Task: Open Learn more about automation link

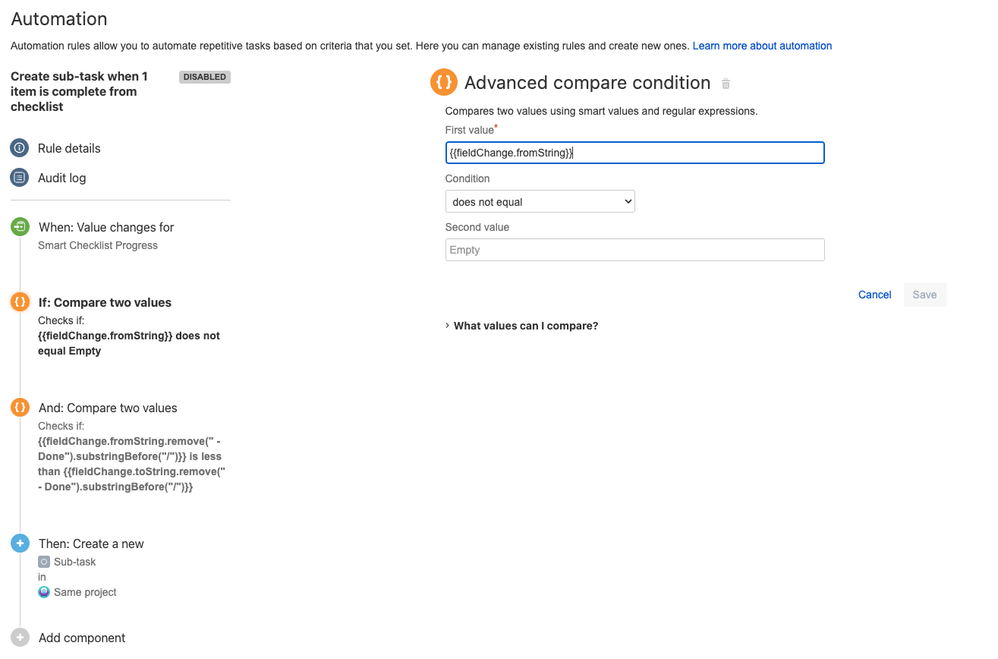Action: 762,46
